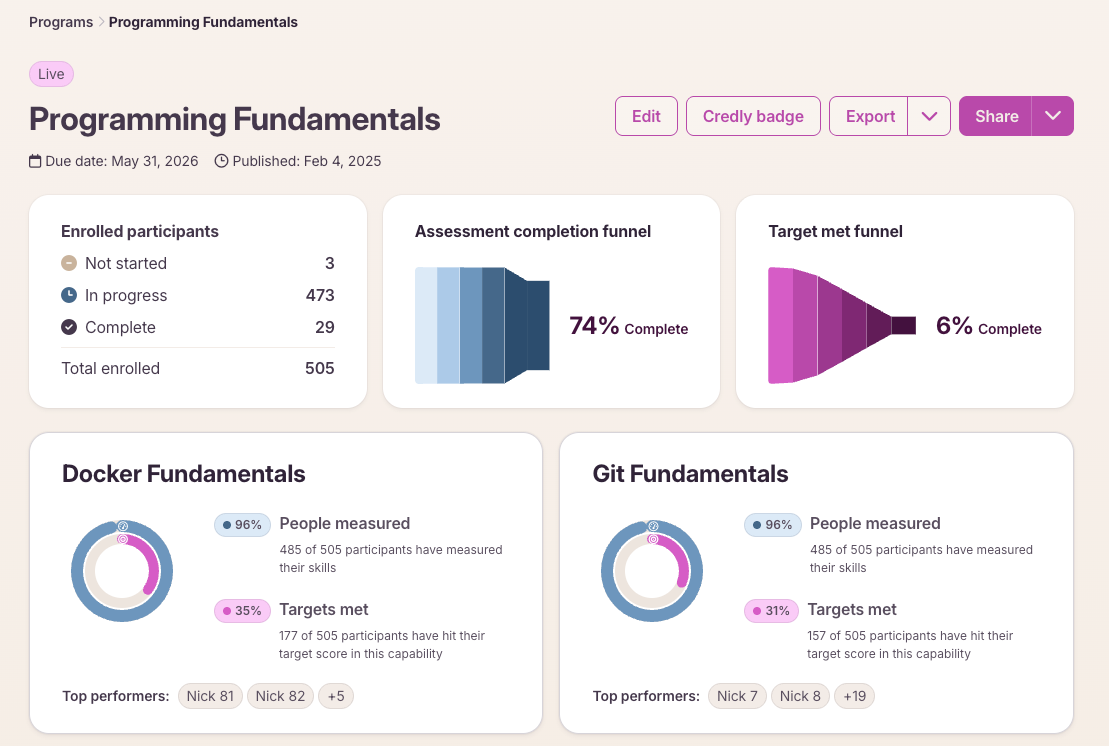Image resolution: width=1109 pixels, height=746 pixels.
Task: Expand the +5 more Docker performers chip
Action: point(336,696)
